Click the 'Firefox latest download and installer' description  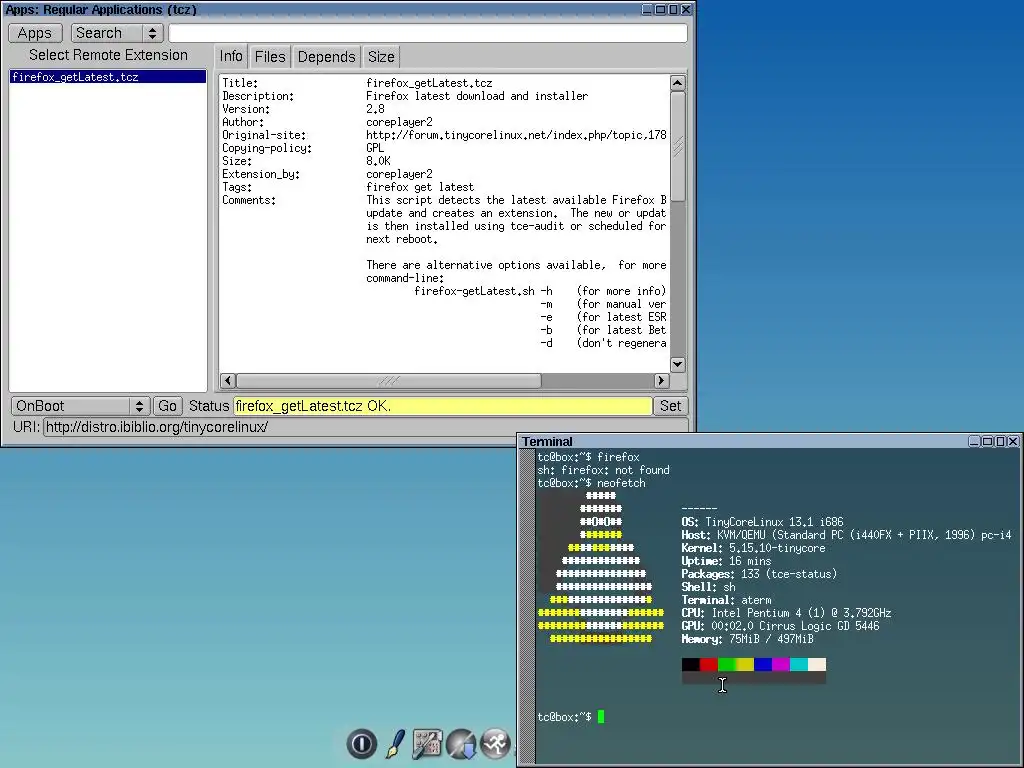pos(477,96)
